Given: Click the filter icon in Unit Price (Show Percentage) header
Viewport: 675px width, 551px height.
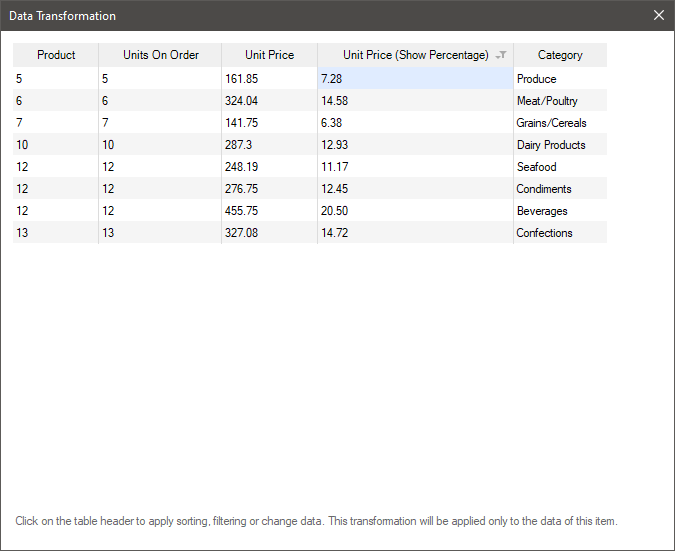Looking at the screenshot, I should (x=501, y=56).
